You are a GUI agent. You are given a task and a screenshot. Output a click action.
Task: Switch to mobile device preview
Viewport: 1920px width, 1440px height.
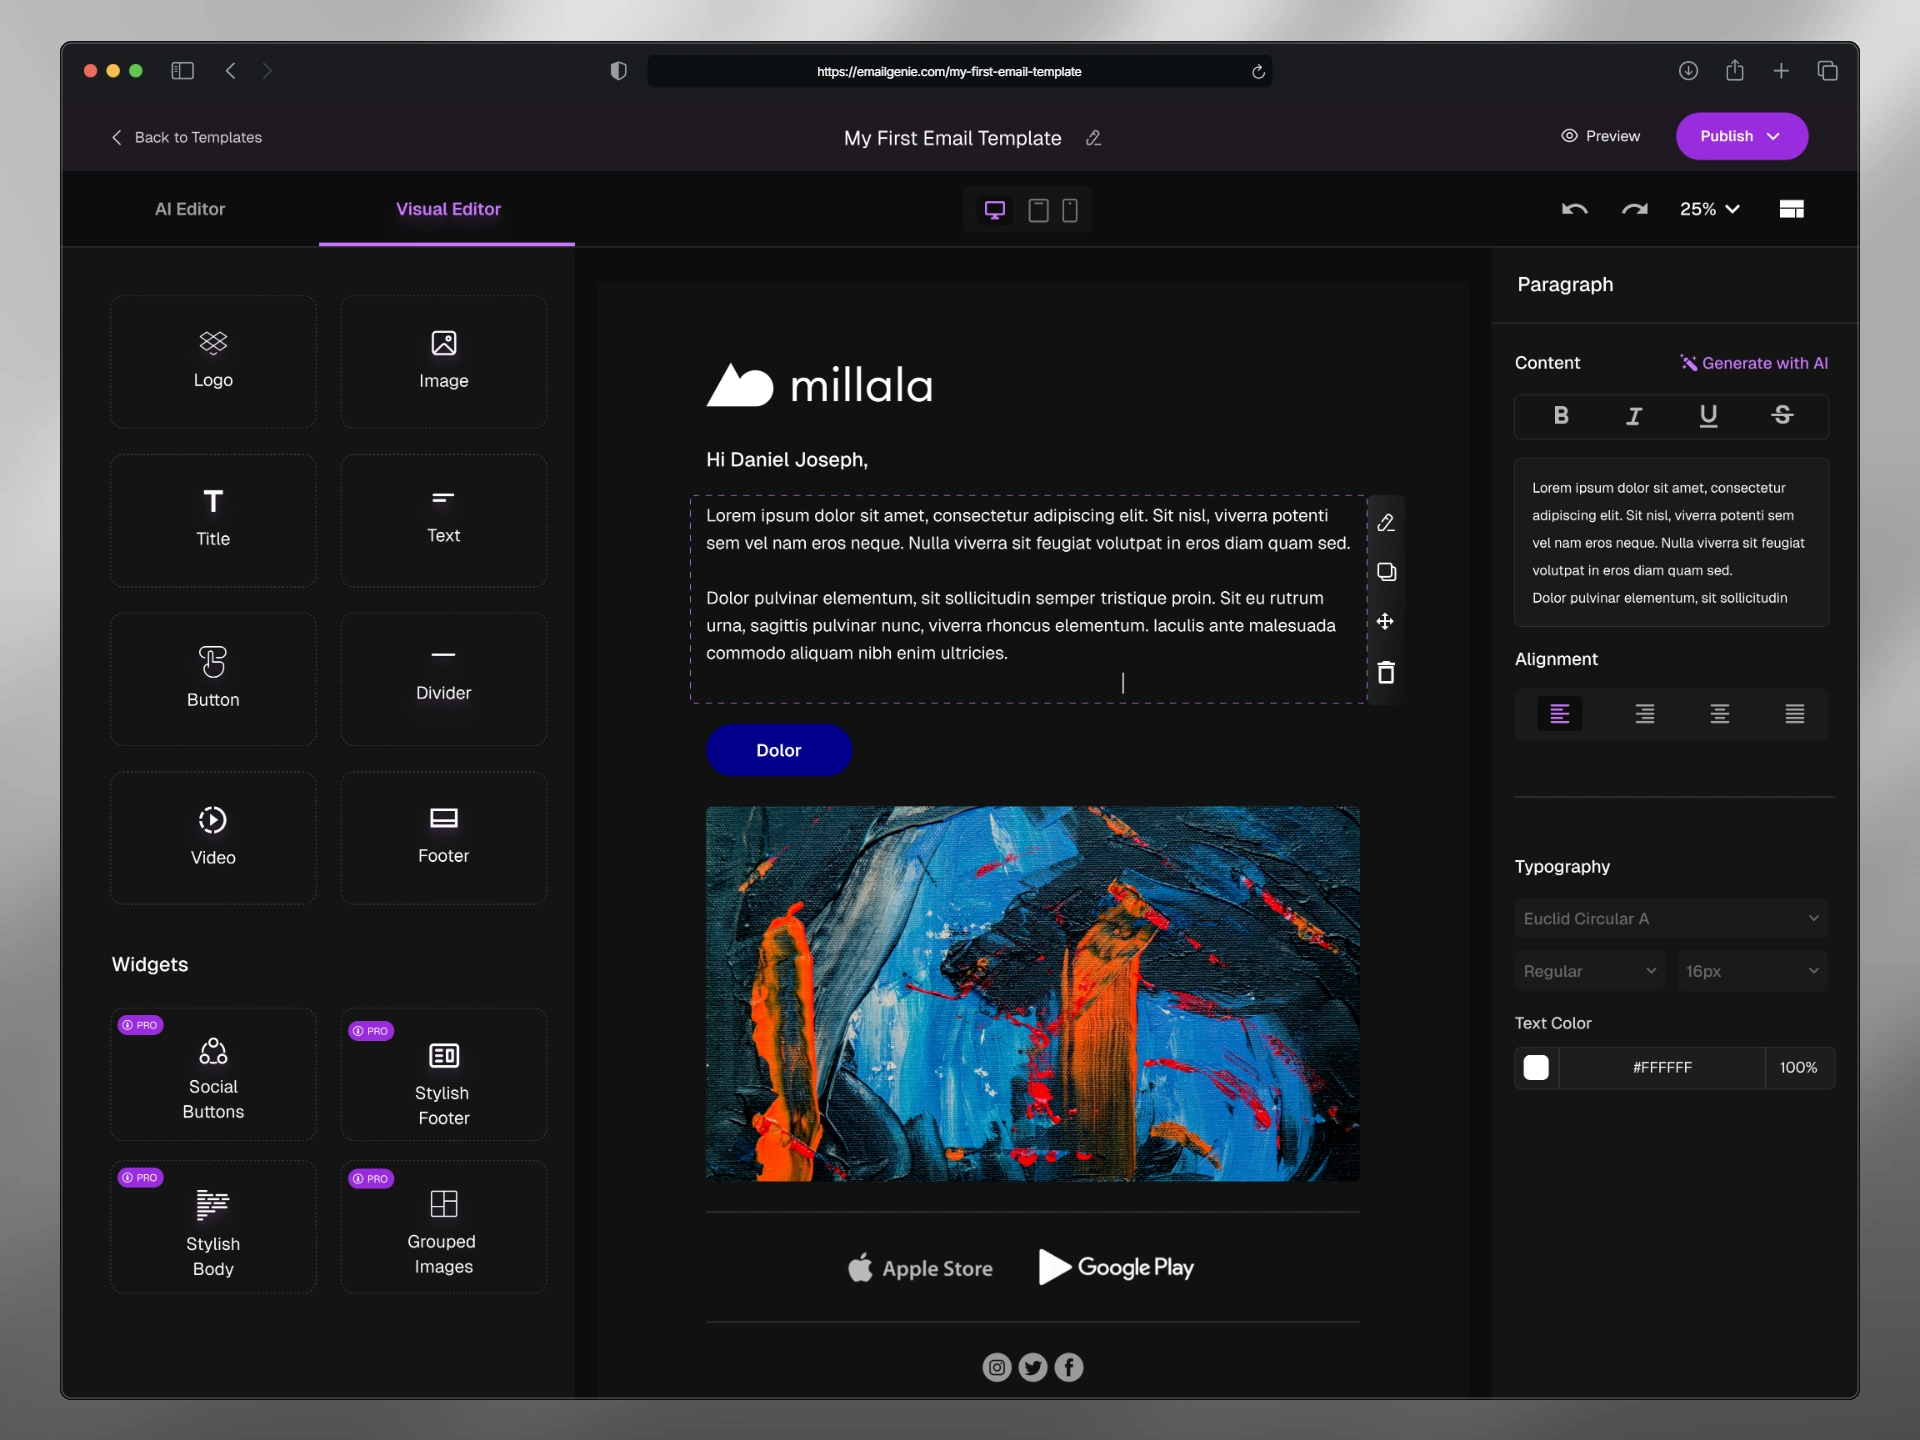click(x=1070, y=210)
